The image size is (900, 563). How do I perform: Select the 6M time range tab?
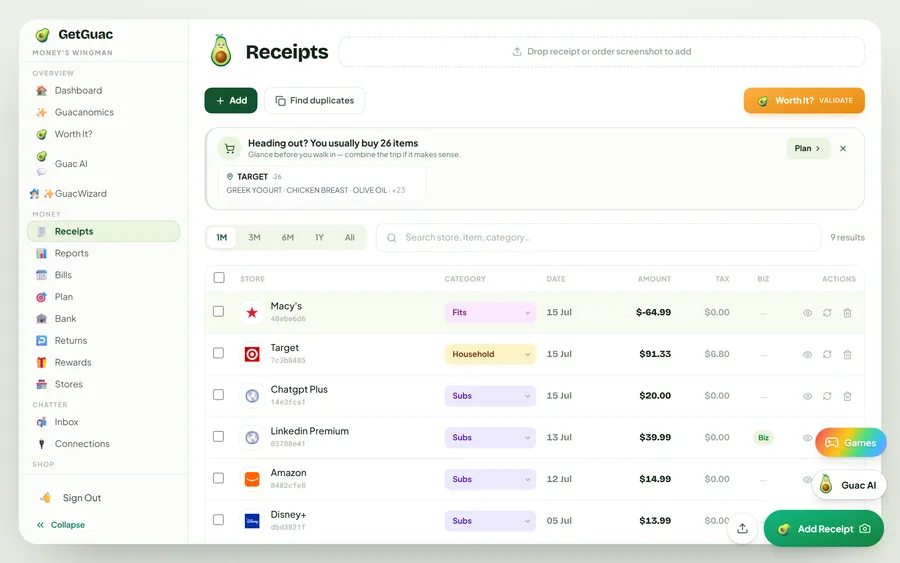[x=288, y=237]
